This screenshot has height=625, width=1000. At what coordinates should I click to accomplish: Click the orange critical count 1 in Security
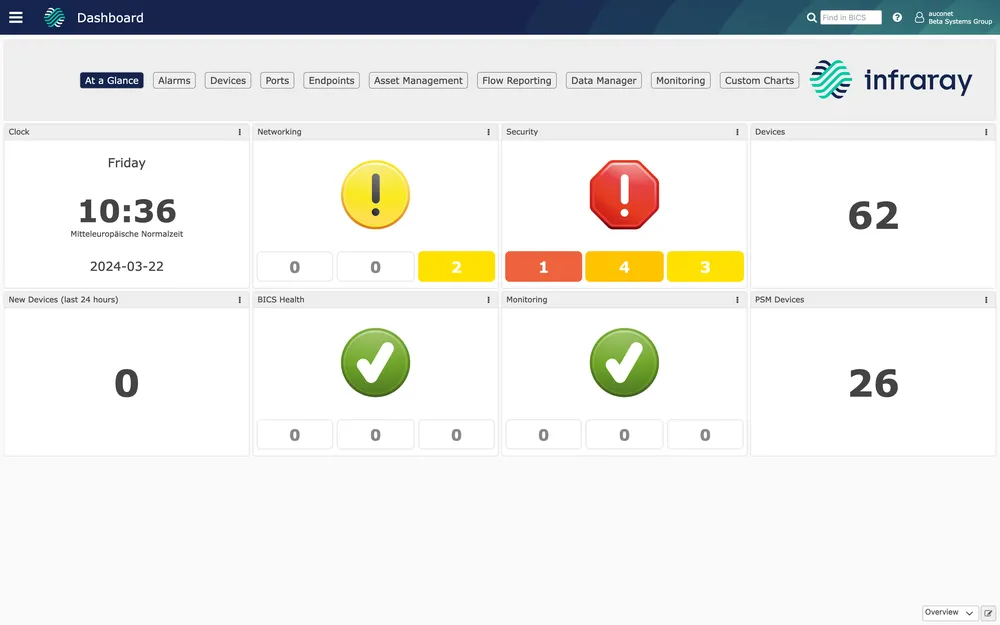(x=543, y=267)
